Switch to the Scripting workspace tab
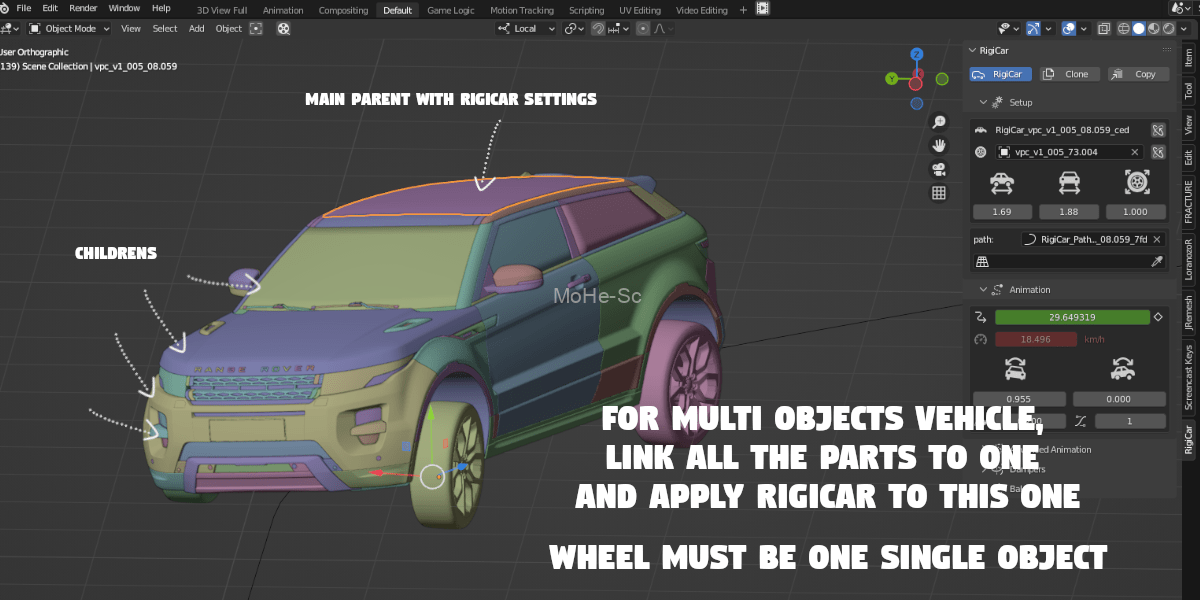 click(586, 10)
